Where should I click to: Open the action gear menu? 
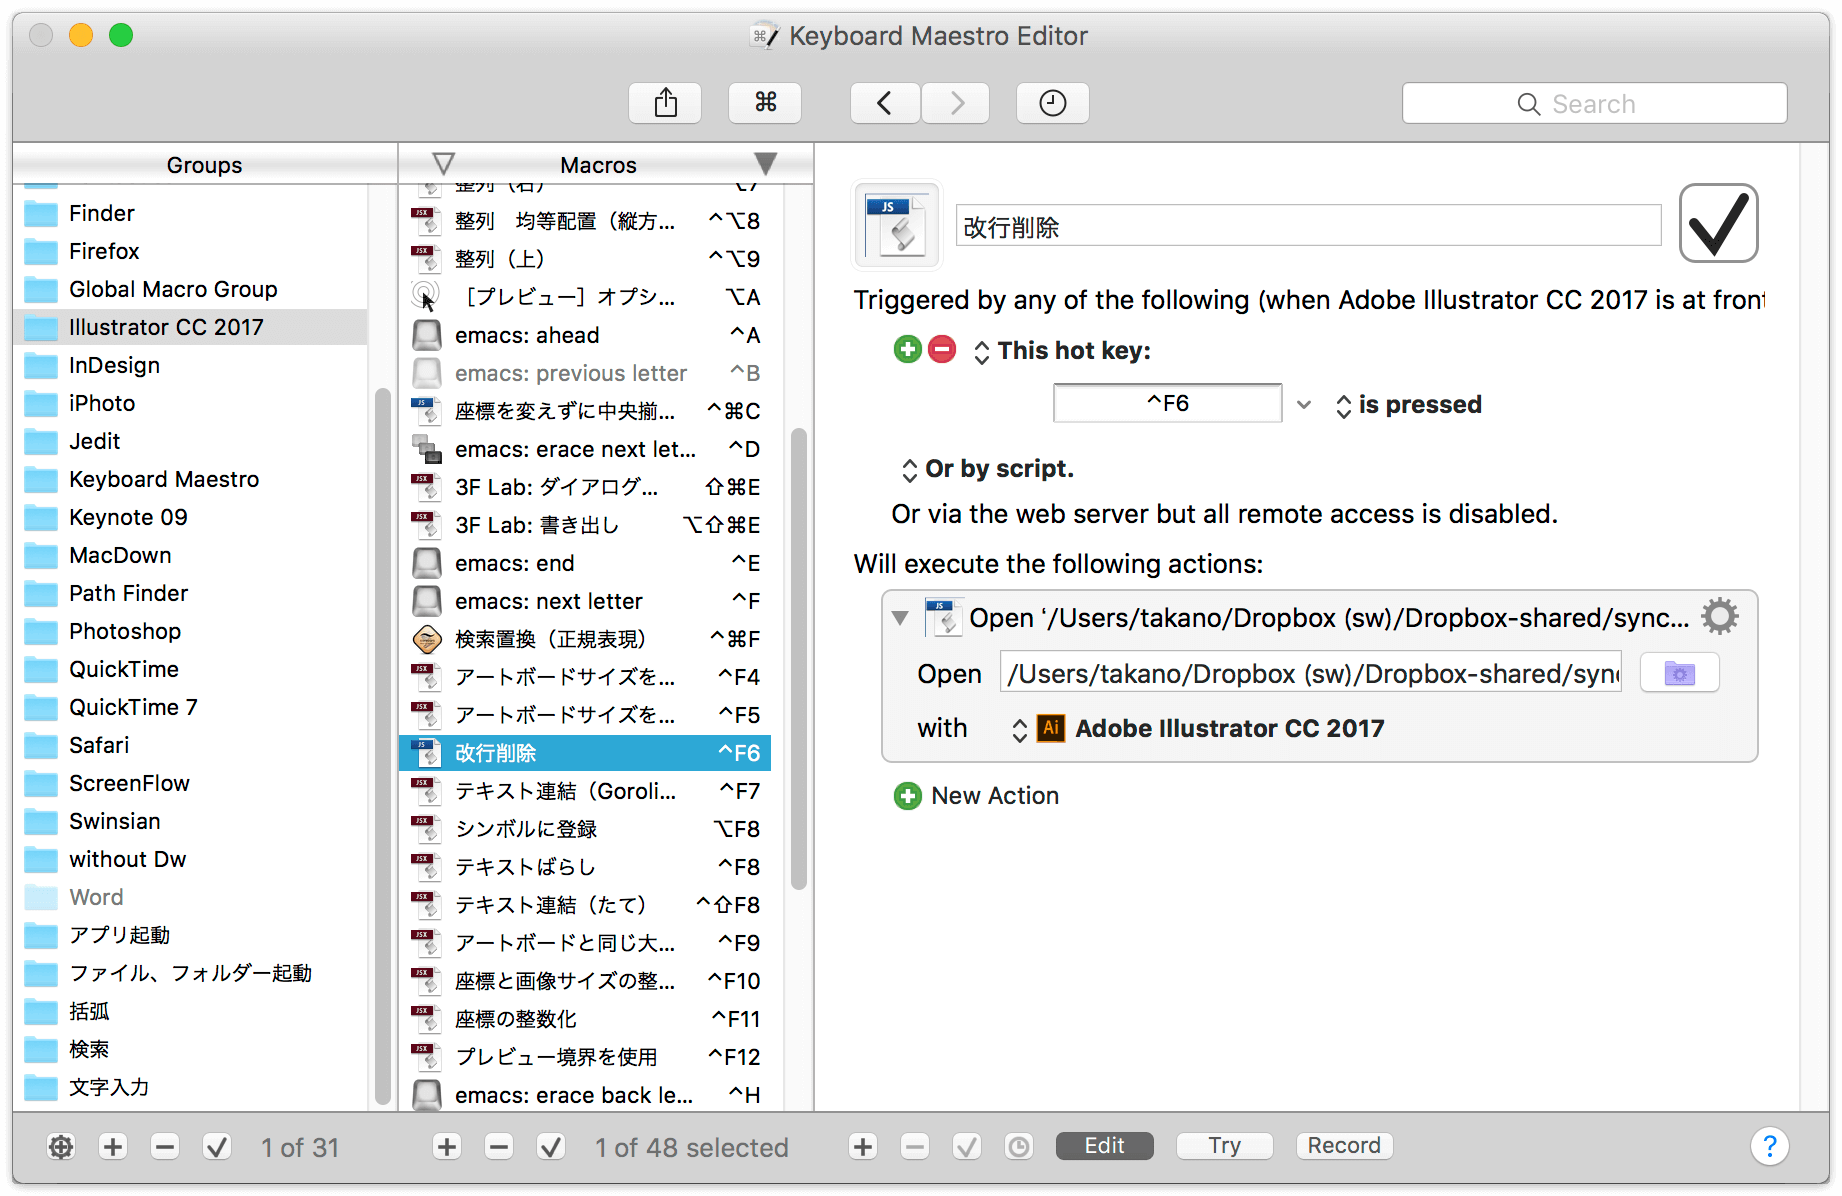coord(1719,616)
